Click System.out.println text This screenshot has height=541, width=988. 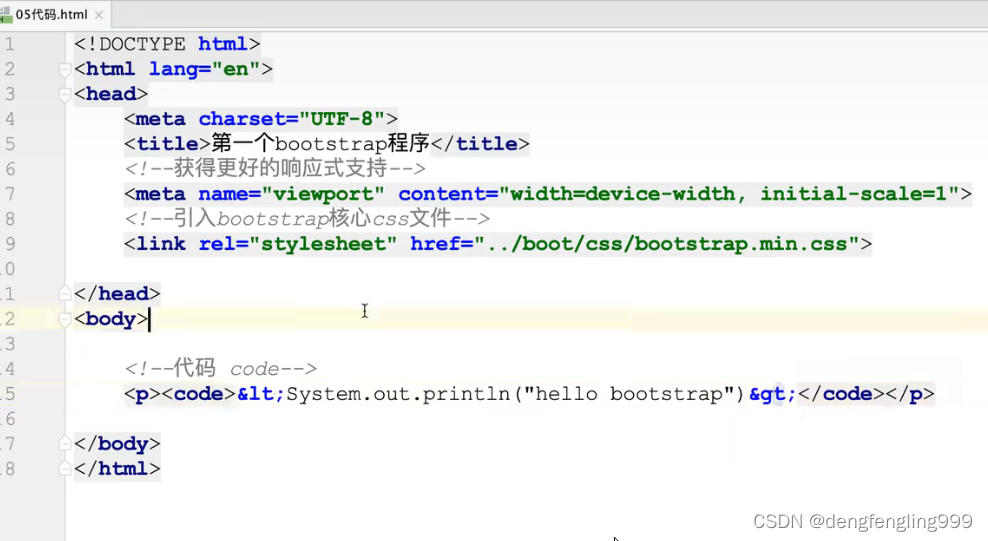pyautogui.click(x=398, y=394)
